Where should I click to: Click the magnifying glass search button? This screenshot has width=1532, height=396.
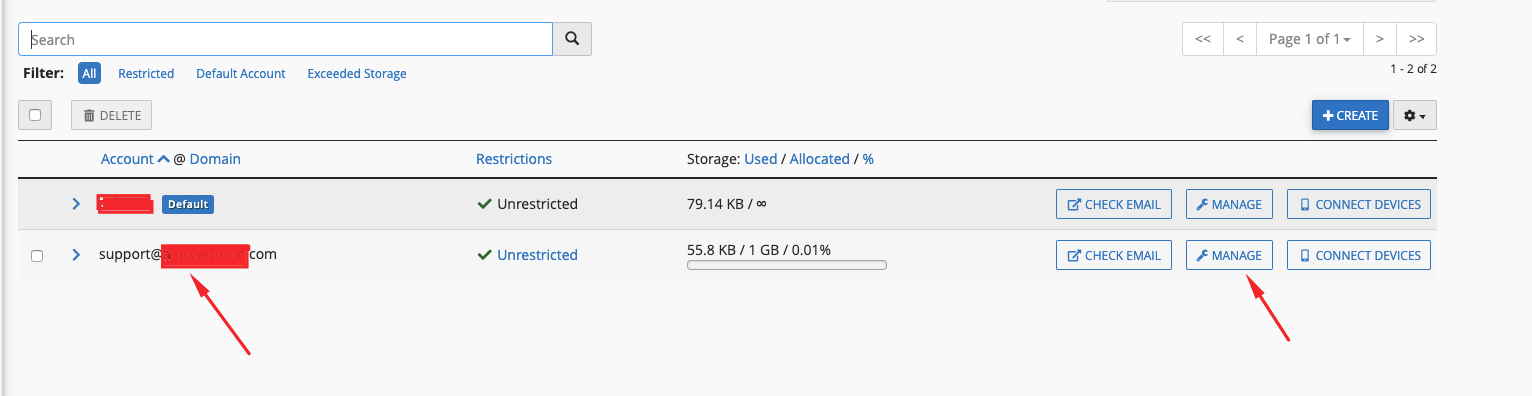572,39
